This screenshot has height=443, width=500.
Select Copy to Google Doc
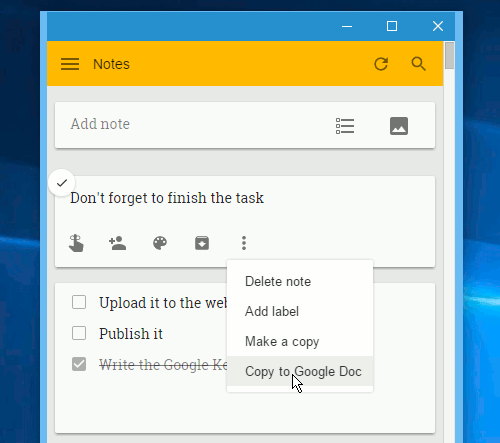click(300, 371)
